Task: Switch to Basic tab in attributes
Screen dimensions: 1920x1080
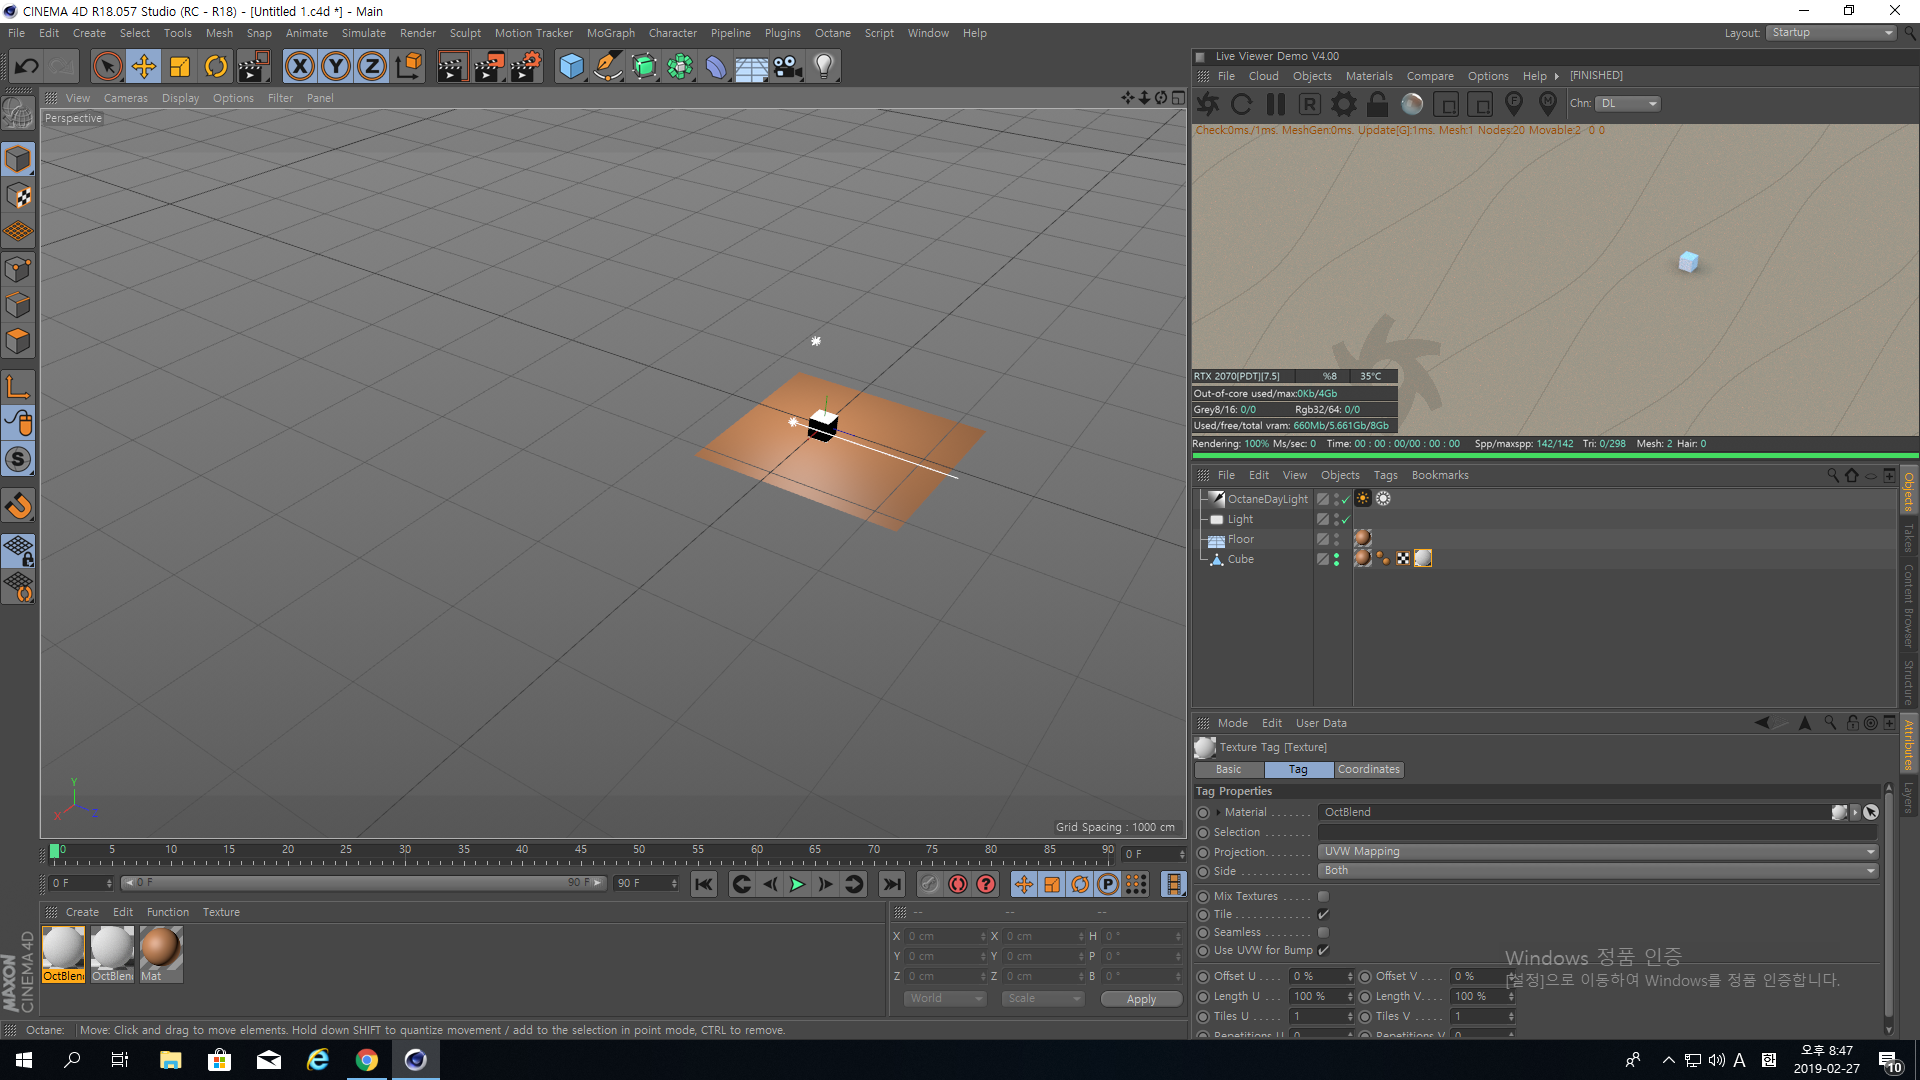Action: (1229, 770)
